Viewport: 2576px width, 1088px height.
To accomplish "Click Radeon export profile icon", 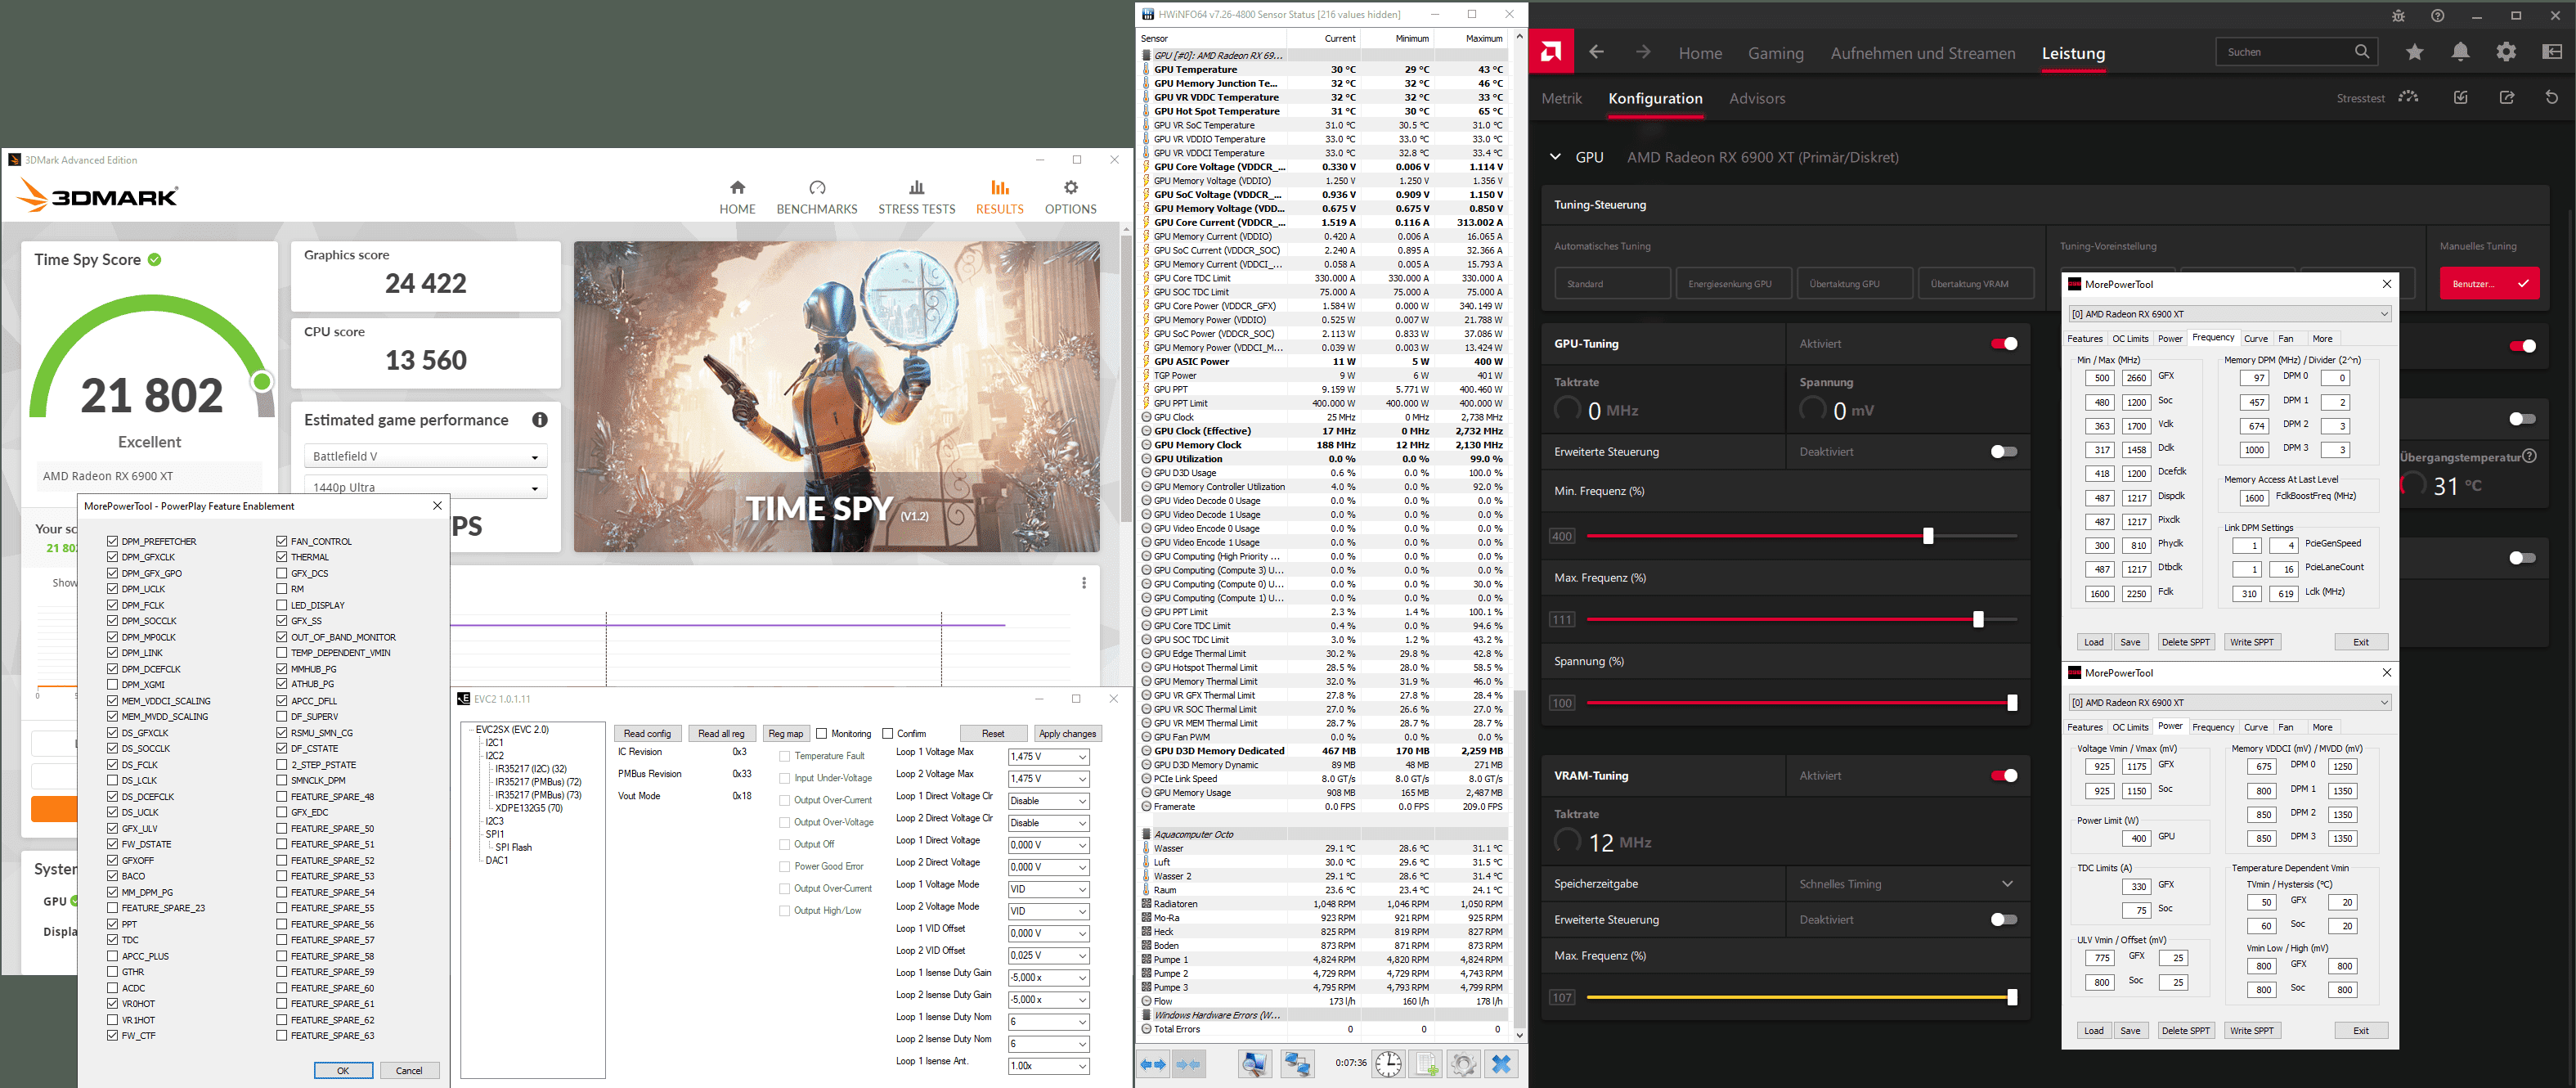I will (x=2506, y=97).
